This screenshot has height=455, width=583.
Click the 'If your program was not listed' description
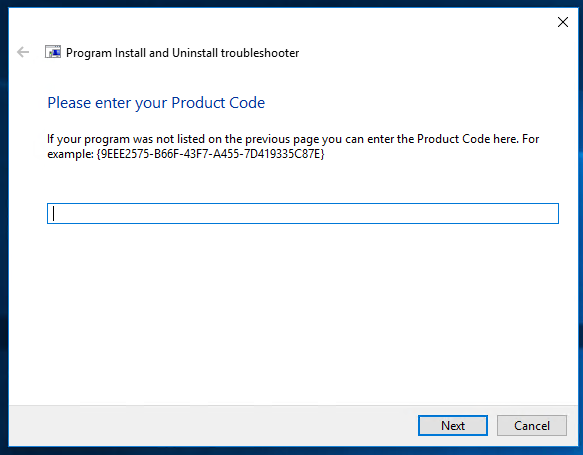293,146
